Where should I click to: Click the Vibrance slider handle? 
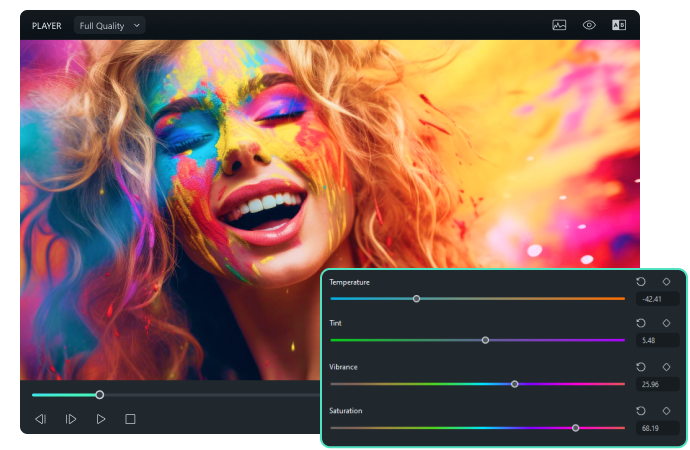point(514,384)
